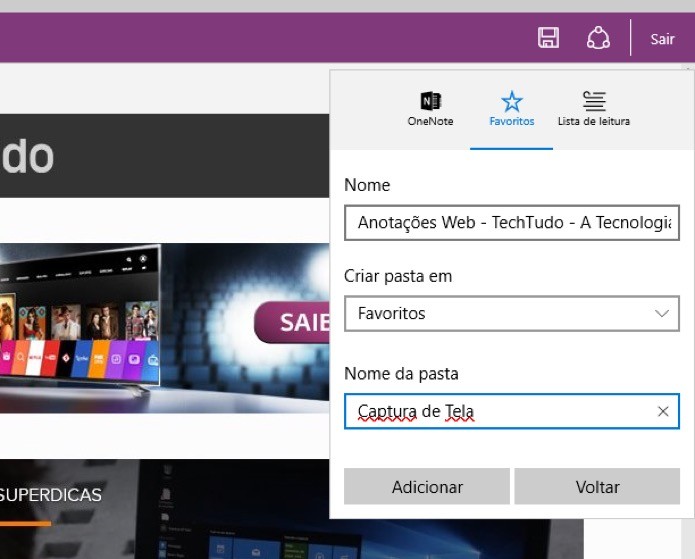Click the save web note floppy icon
The image size is (695, 559).
tap(548, 38)
